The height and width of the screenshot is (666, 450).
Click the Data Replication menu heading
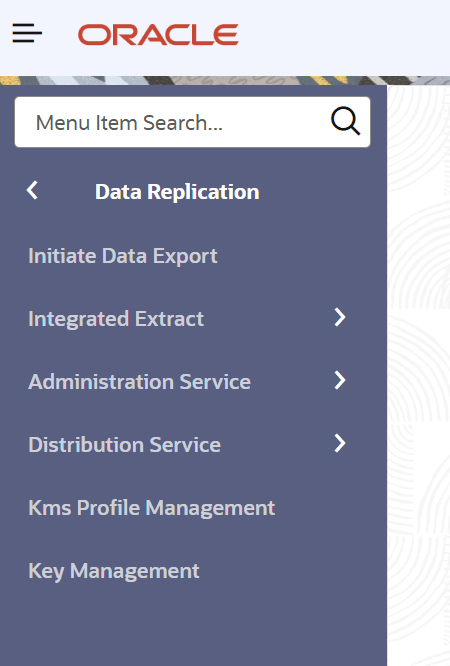click(x=177, y=192)
